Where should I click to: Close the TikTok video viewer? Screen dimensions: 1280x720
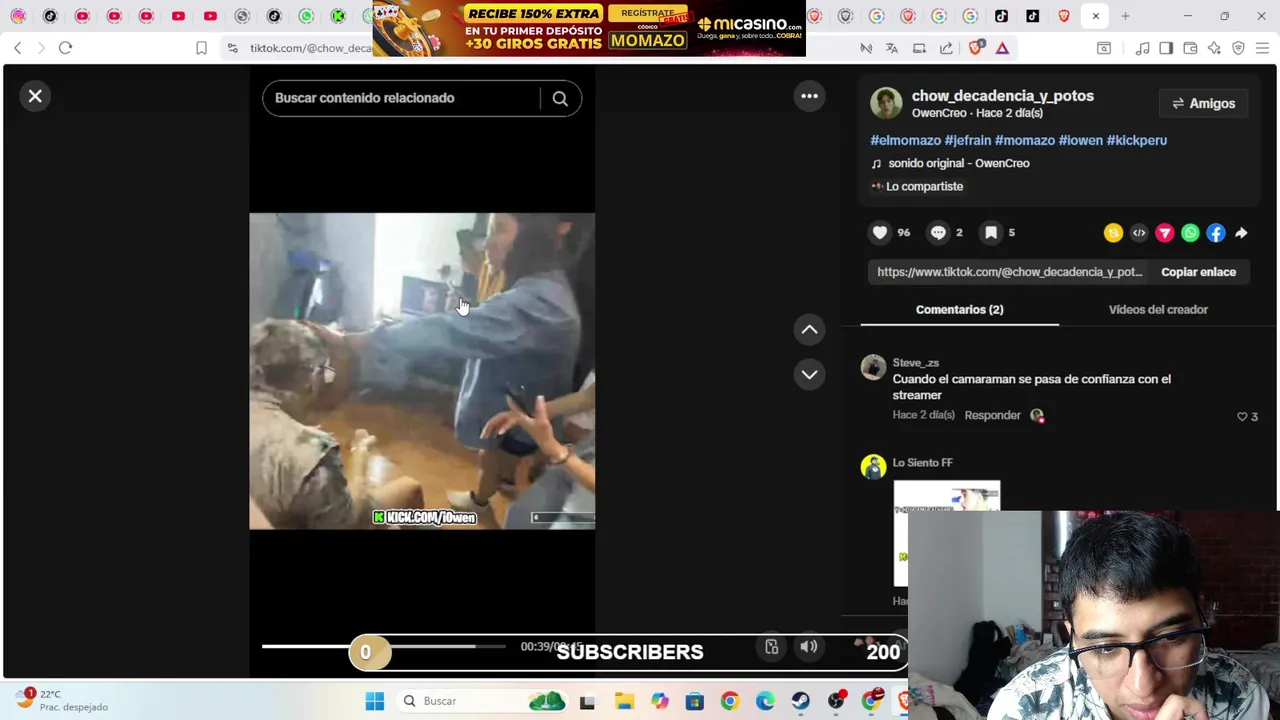tap(35, 96)
